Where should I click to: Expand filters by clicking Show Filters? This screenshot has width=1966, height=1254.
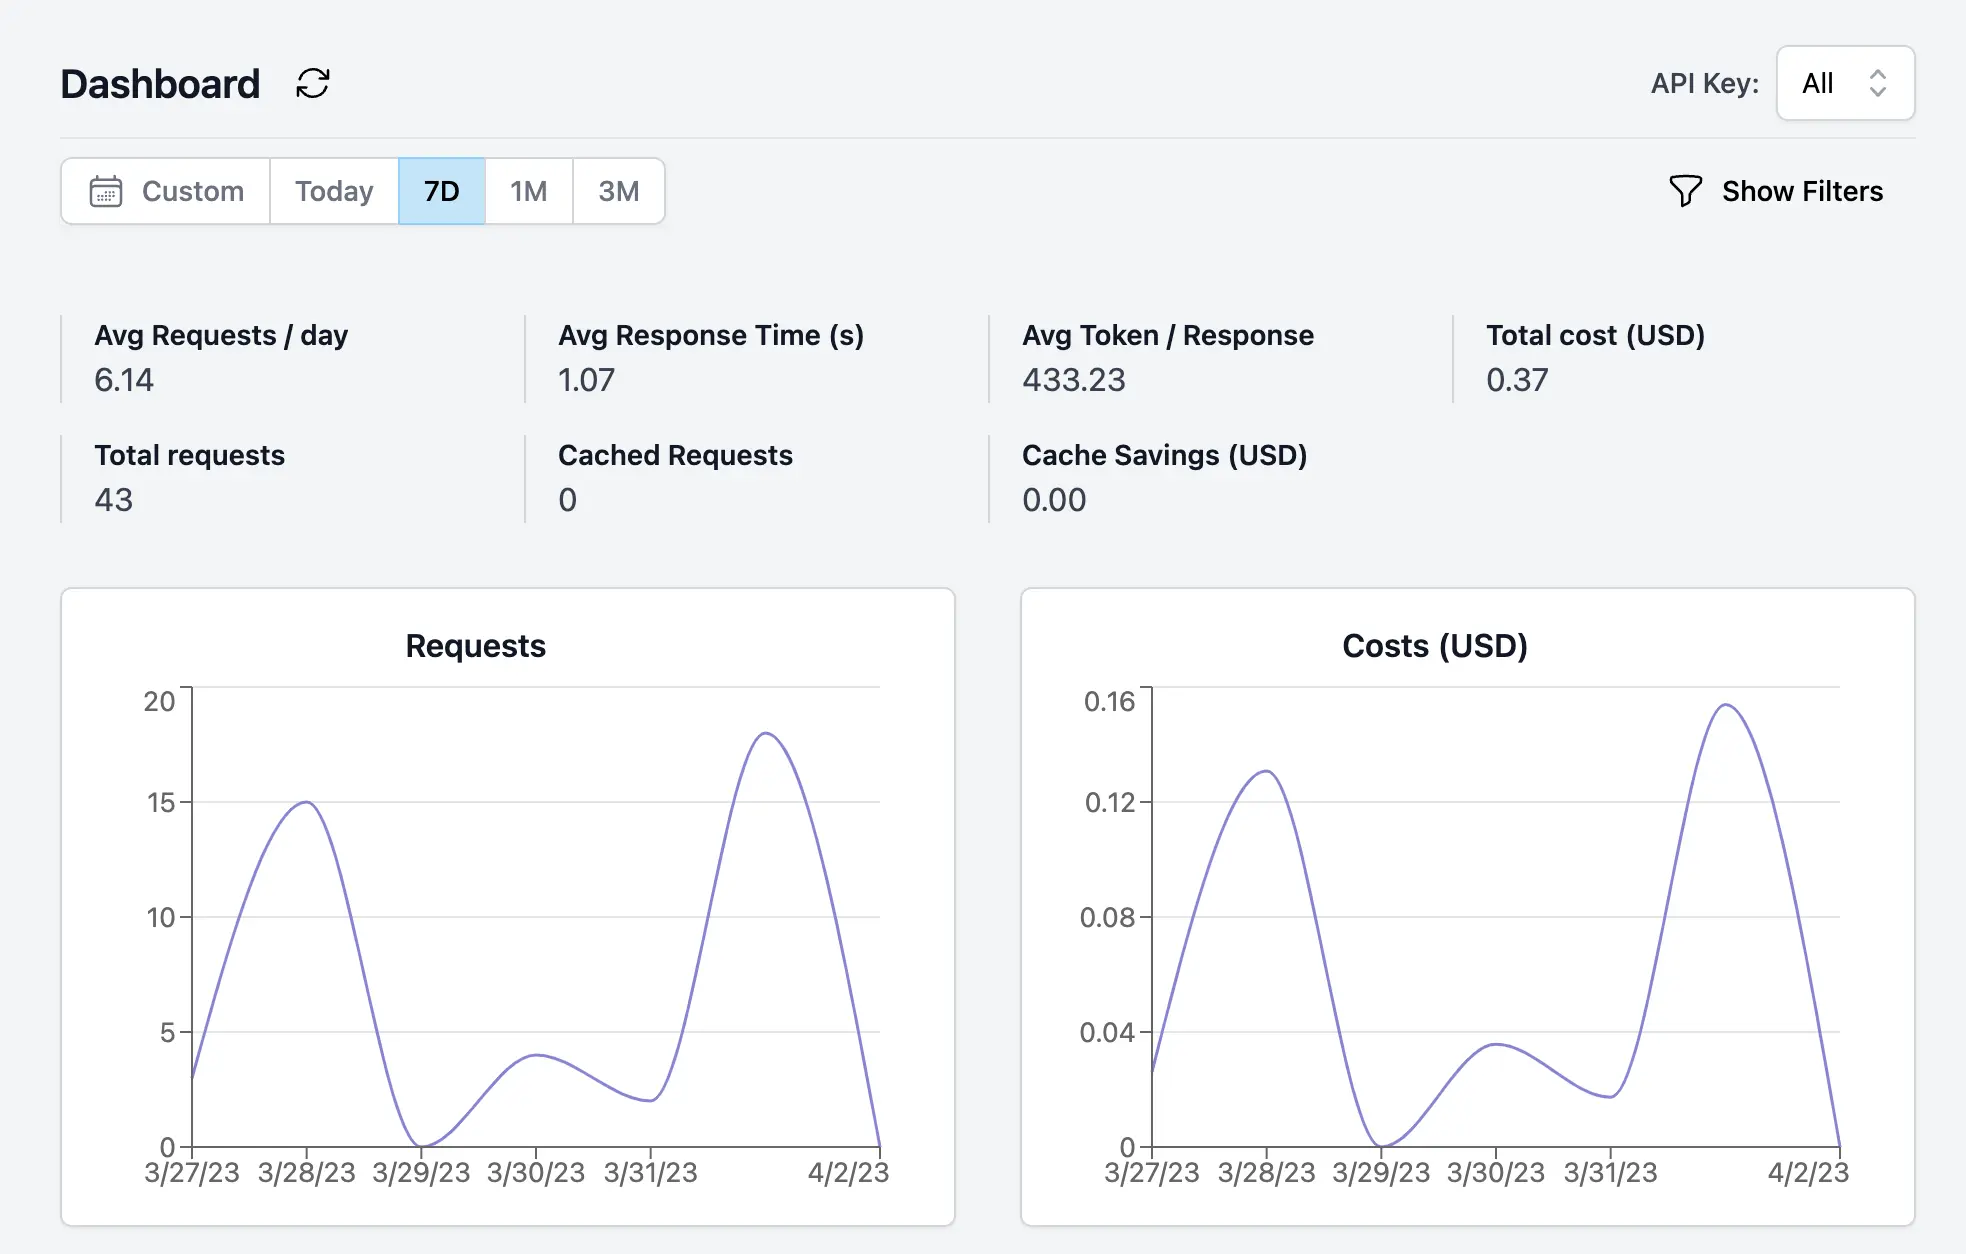coord(1801,191)
